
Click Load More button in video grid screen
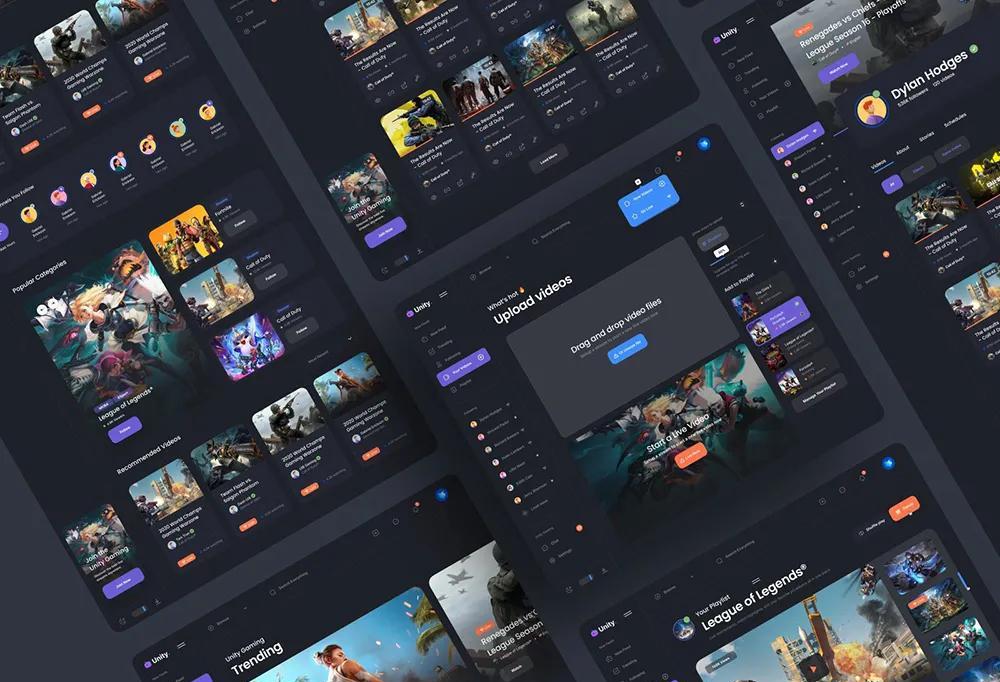[548, 158]
